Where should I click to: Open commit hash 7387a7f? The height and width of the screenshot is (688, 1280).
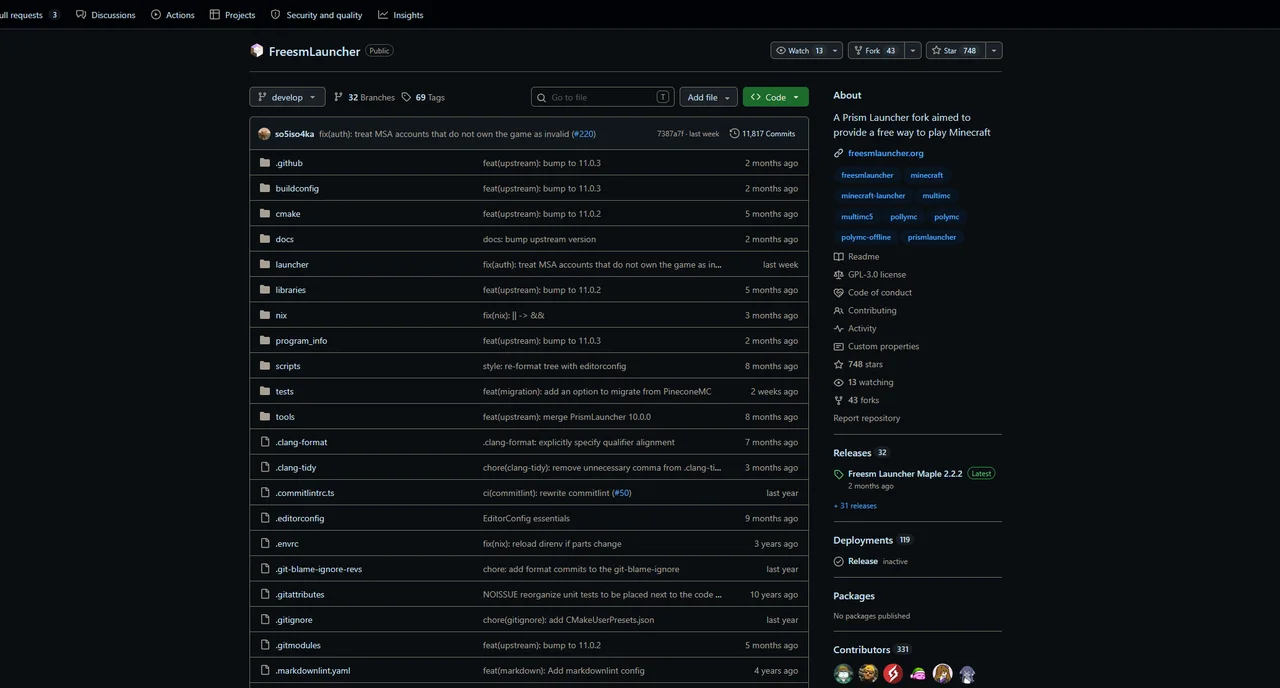click(x=670, y=134)
